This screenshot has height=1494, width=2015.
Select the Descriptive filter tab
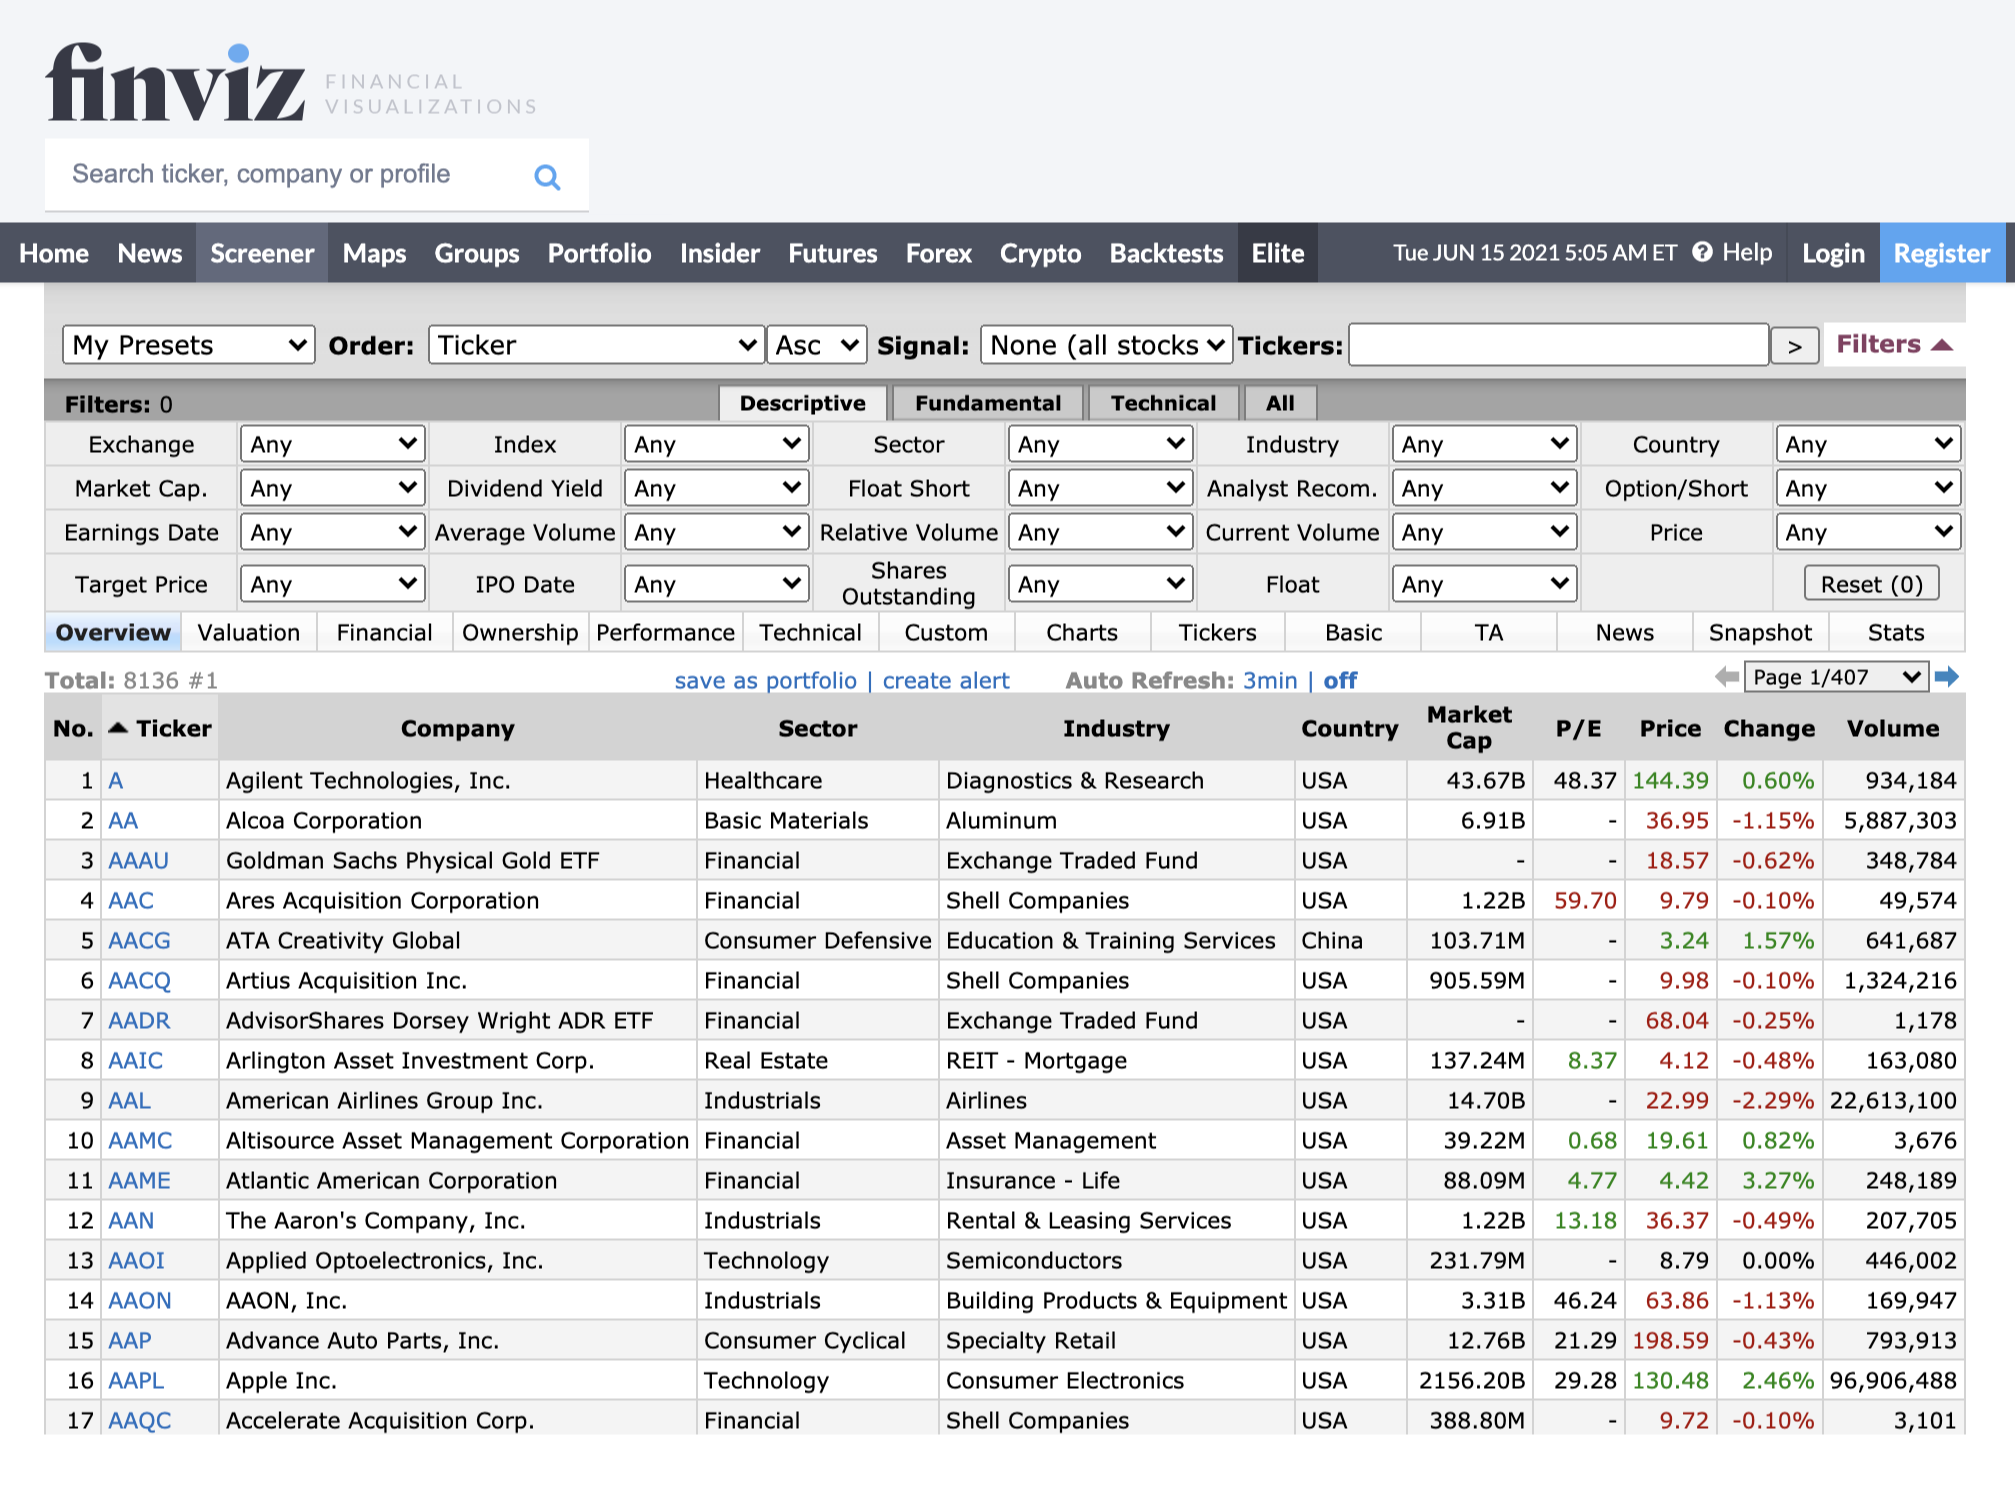click(802, 403)
